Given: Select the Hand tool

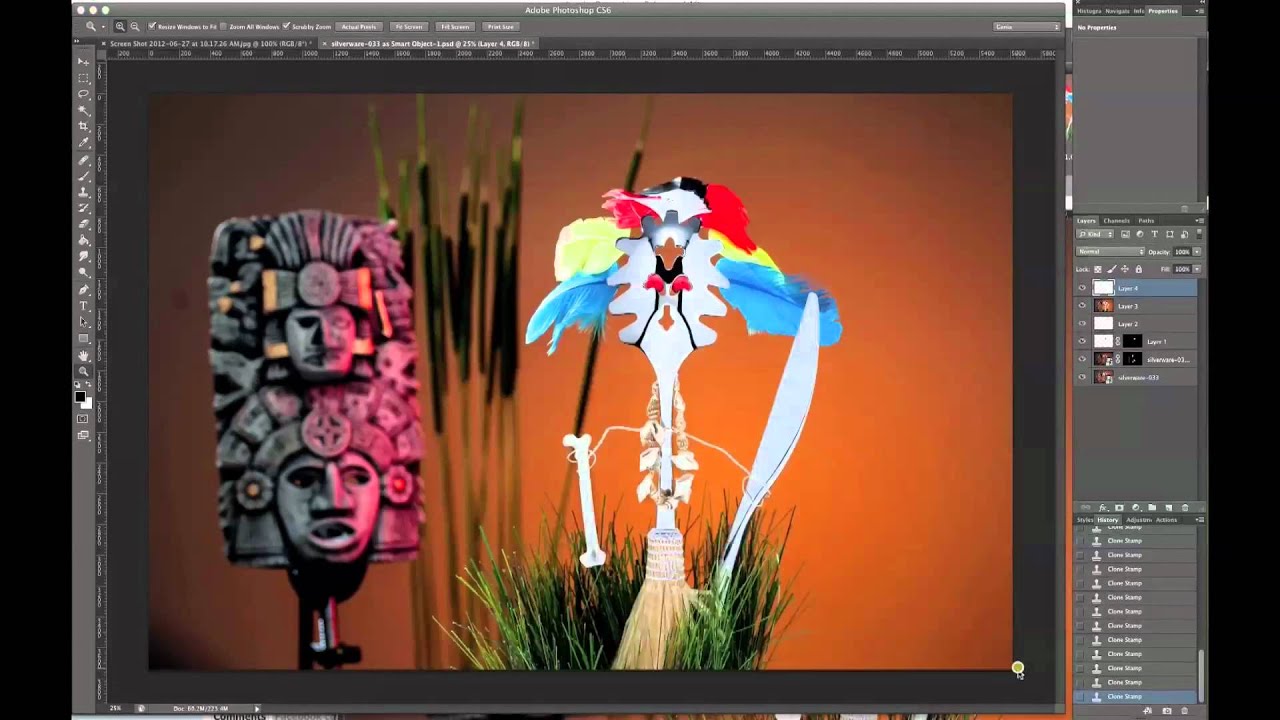Looking at the screenshot, I should click(84, 355).
